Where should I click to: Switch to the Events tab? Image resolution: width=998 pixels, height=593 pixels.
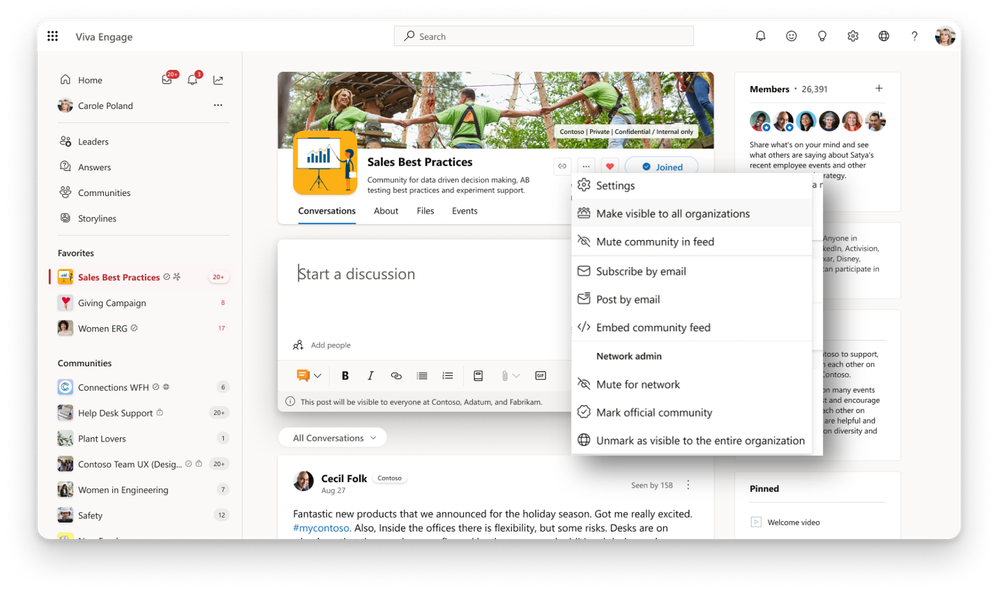pyautogui.click(x=465, y=211)
